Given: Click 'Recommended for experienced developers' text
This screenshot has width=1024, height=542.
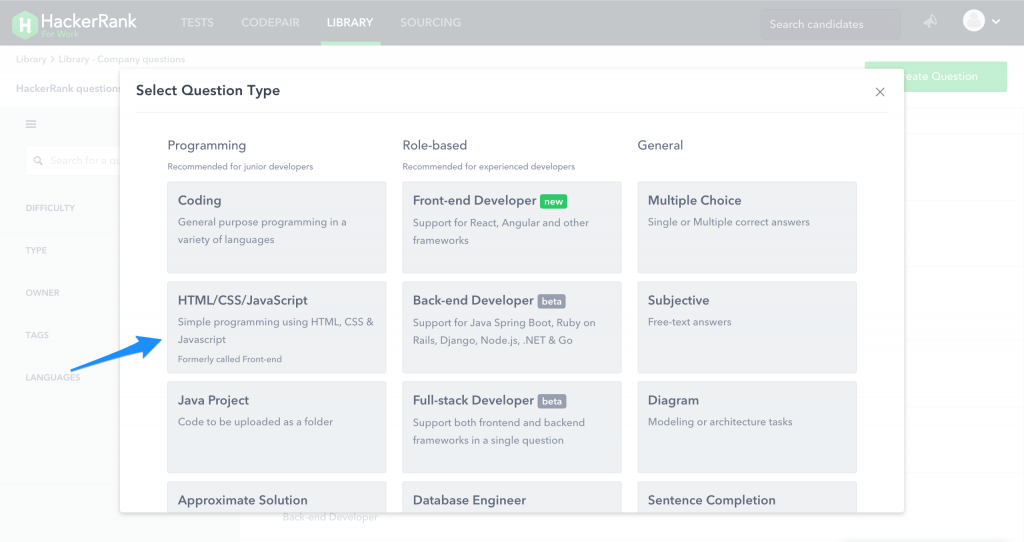Looking at the screenshot, I should (488, 167).
